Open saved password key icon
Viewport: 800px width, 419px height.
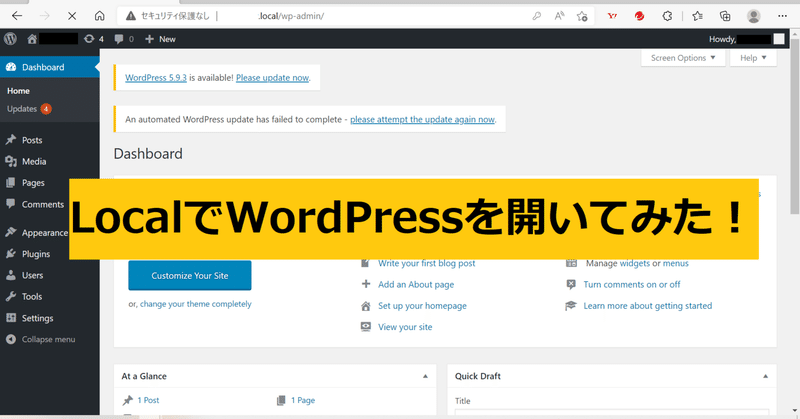(536, 16)
